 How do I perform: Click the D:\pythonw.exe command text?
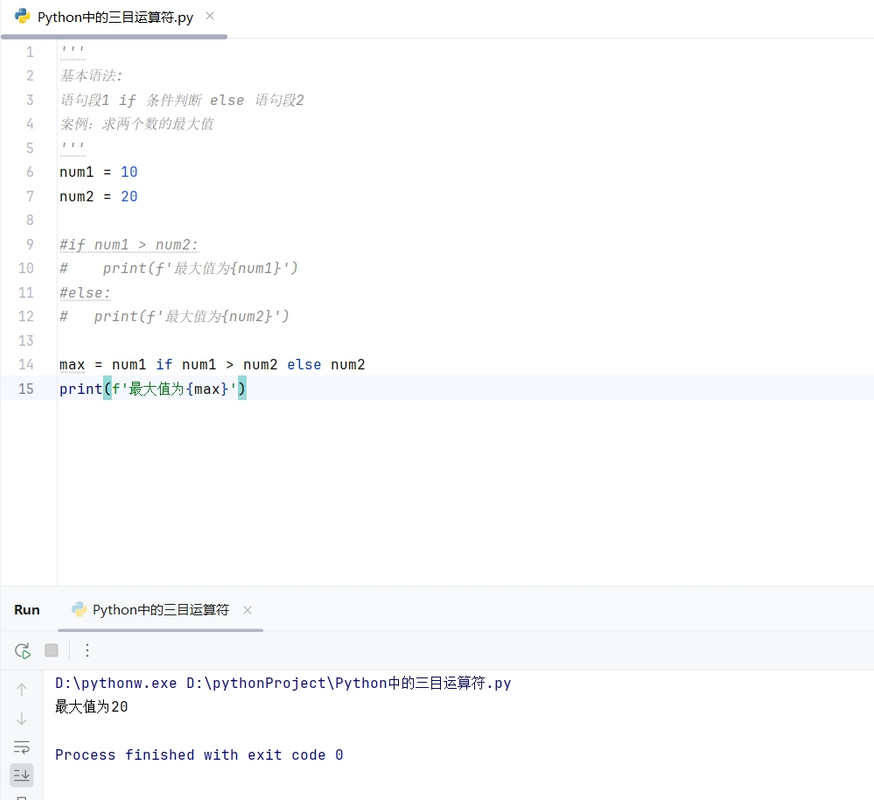tap(116, 683)
